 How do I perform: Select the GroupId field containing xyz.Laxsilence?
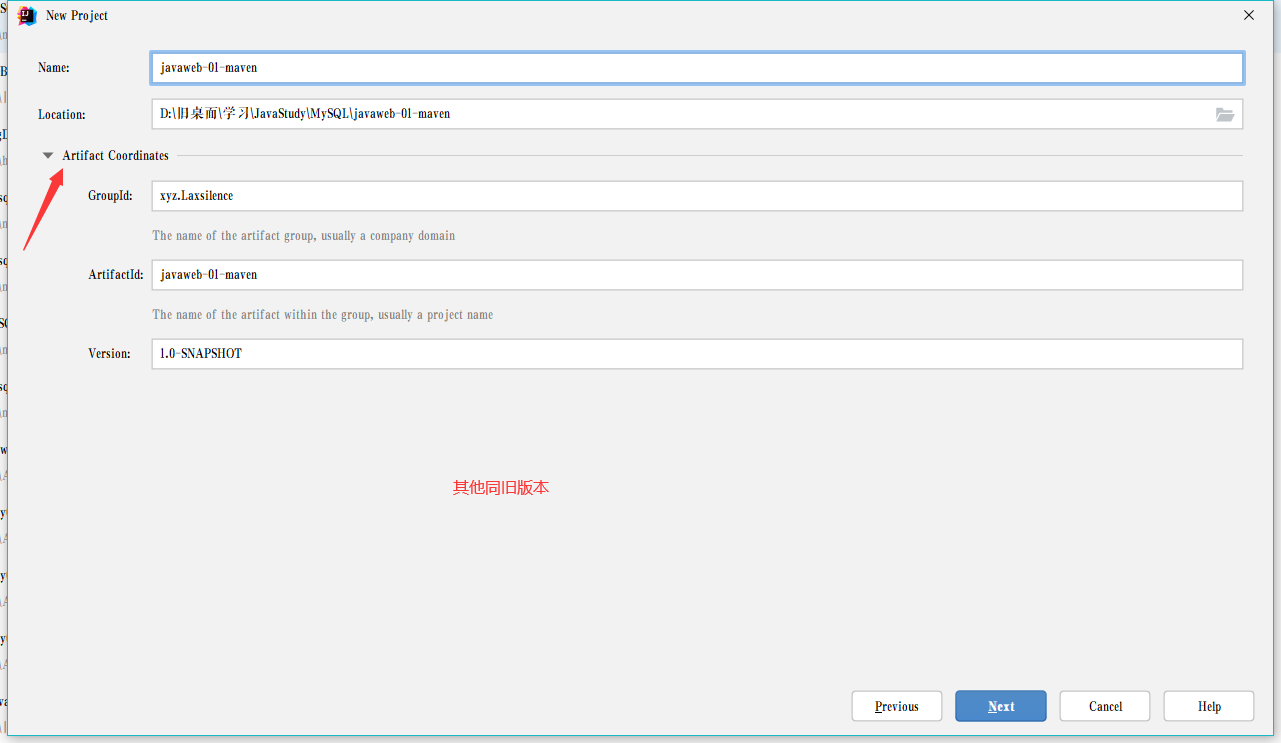[696, 196]
